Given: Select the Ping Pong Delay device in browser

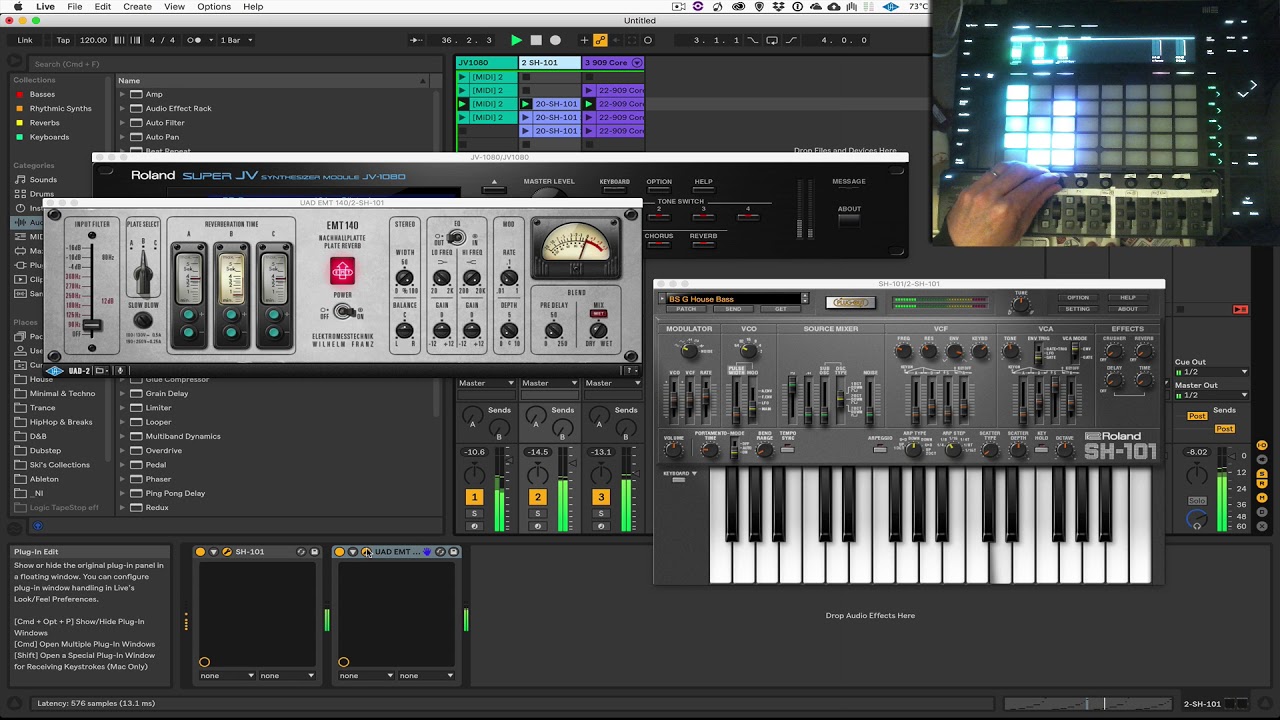Looking at the screenshot, I should pos(175,493).
